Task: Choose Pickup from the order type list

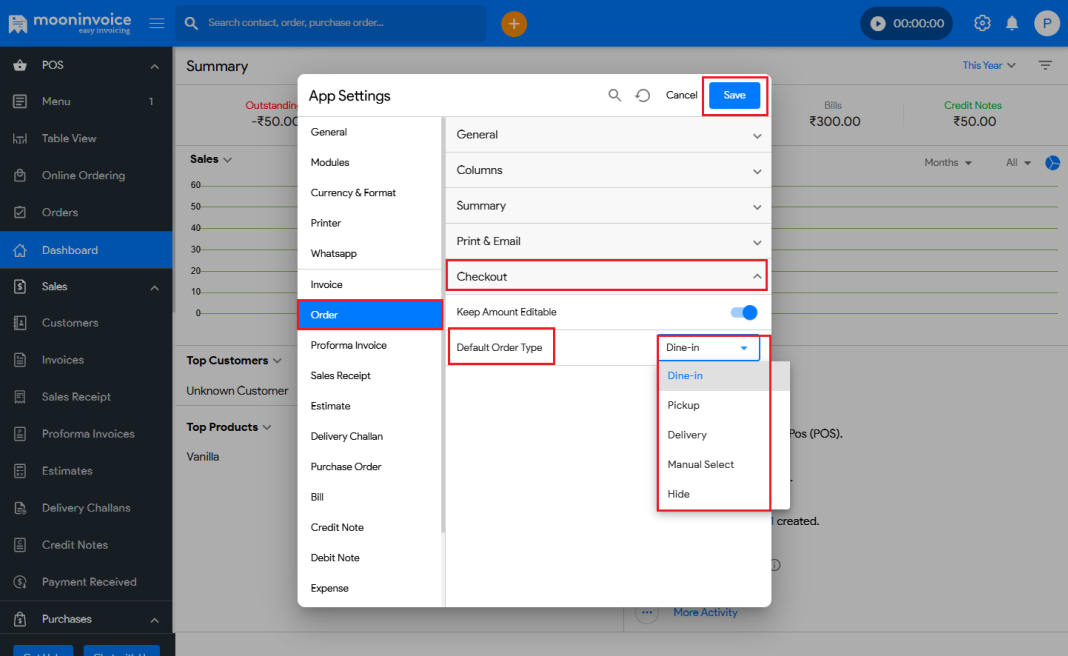Action: pyautogui.click(x=684, y=405)
